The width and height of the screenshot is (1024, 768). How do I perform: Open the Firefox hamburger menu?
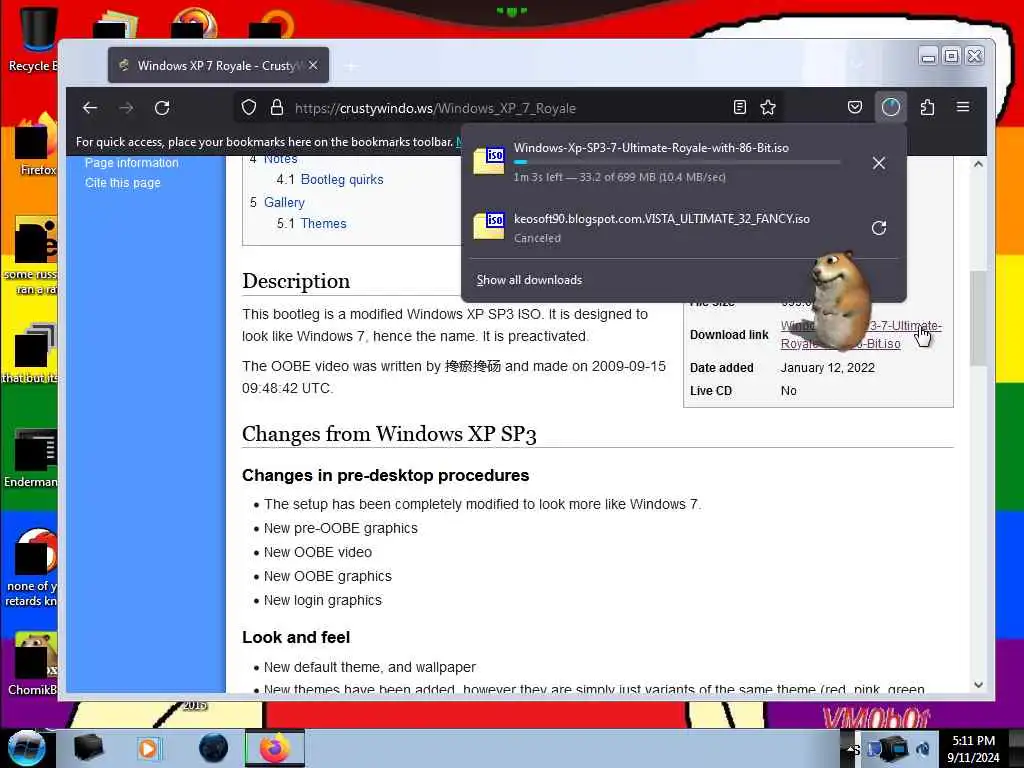963,107
